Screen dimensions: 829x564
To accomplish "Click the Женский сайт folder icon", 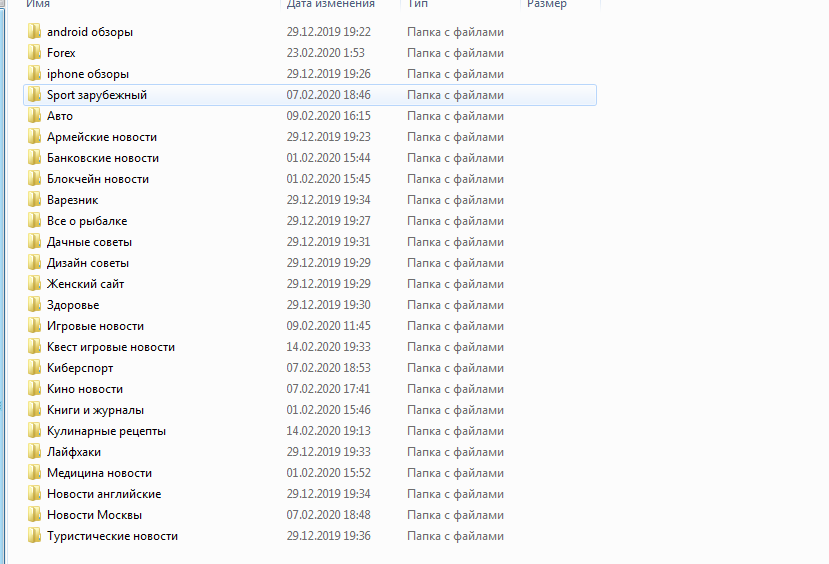I will [34, 284].
